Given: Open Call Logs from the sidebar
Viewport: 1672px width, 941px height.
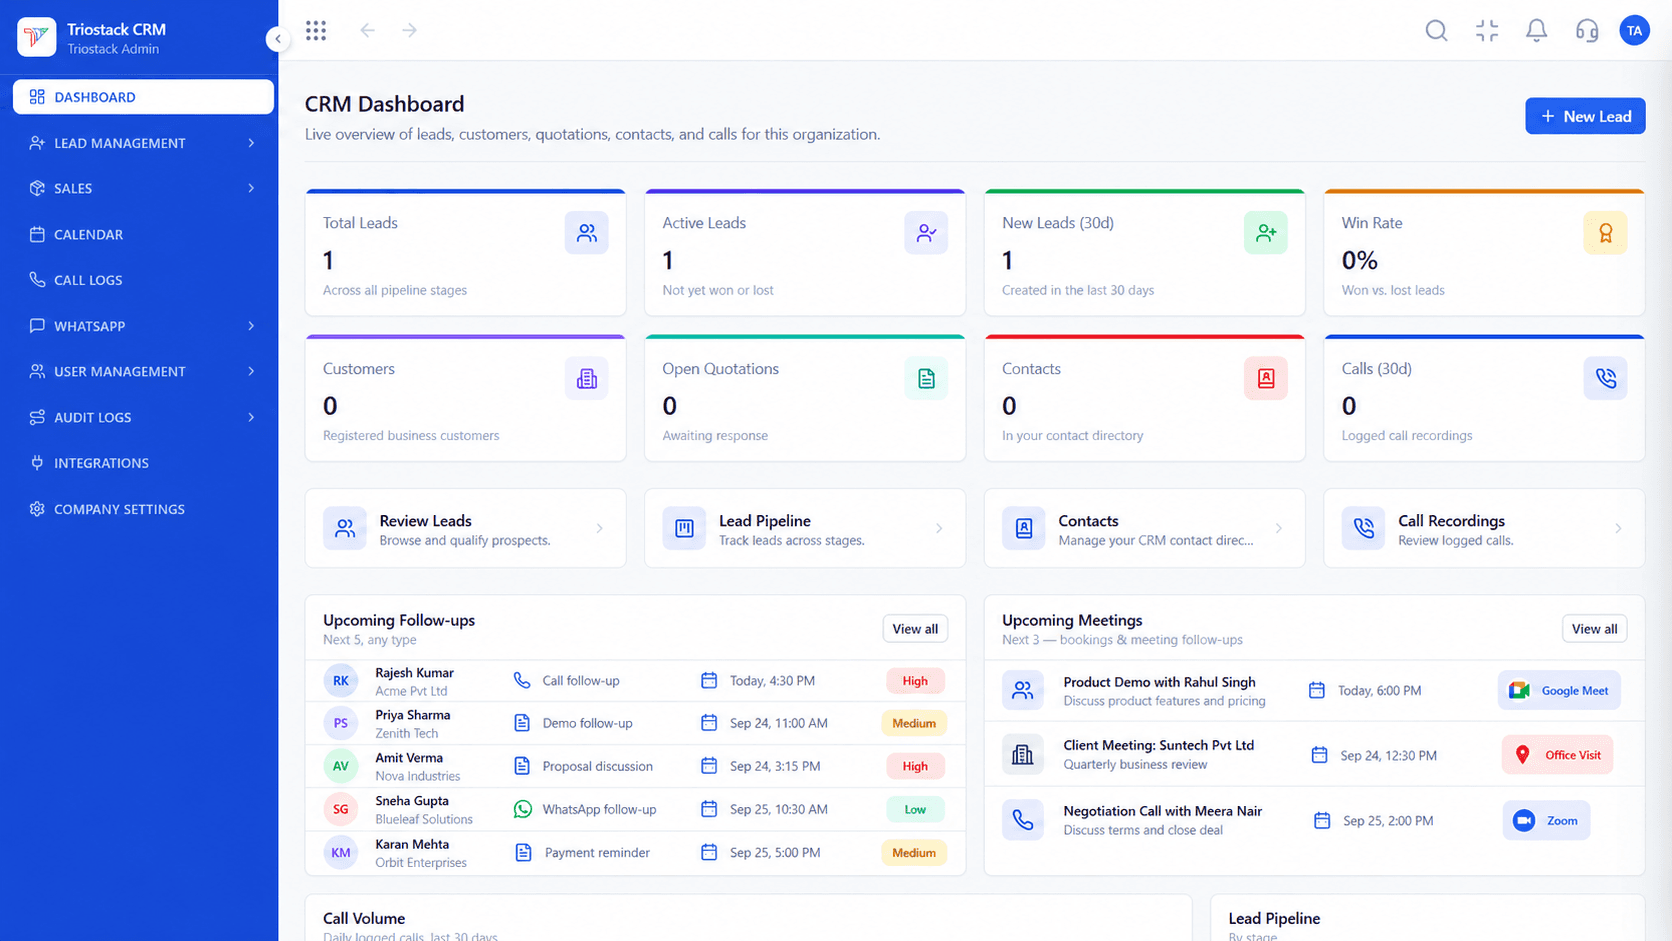Looking at the screenshot, I should tap(143, 280).
